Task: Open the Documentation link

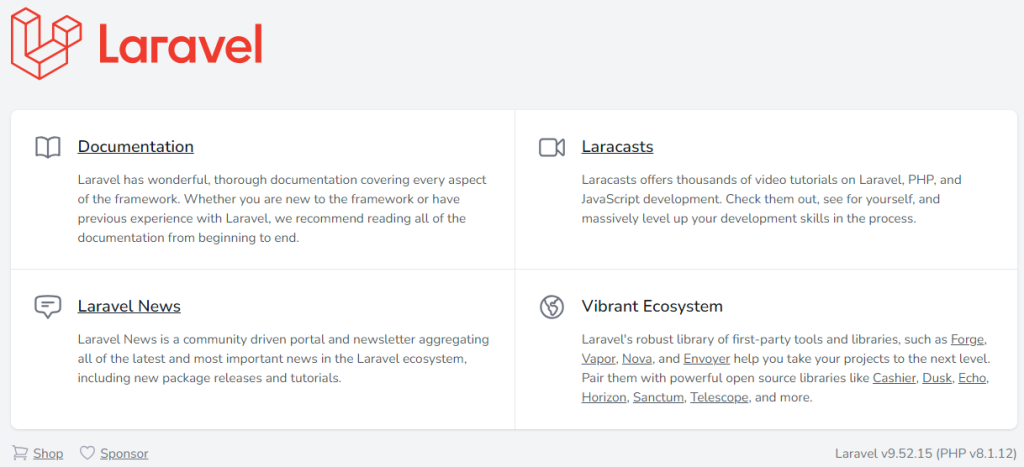Action: [135, 147]
